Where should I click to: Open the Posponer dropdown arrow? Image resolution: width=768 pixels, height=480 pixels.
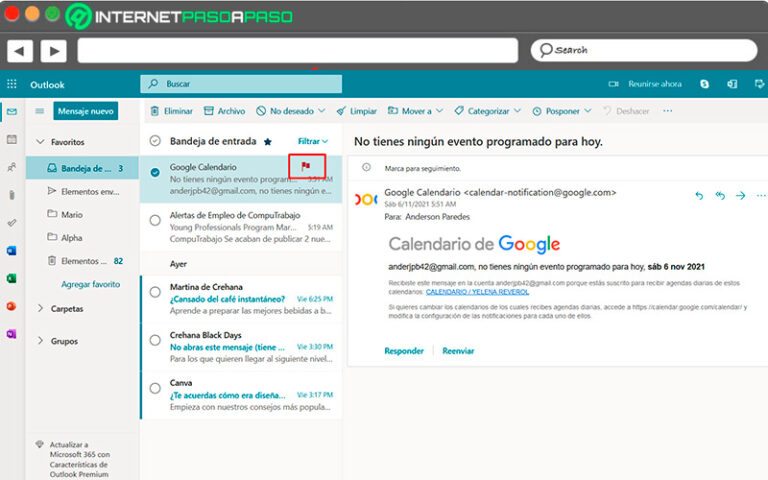[587, 111]
